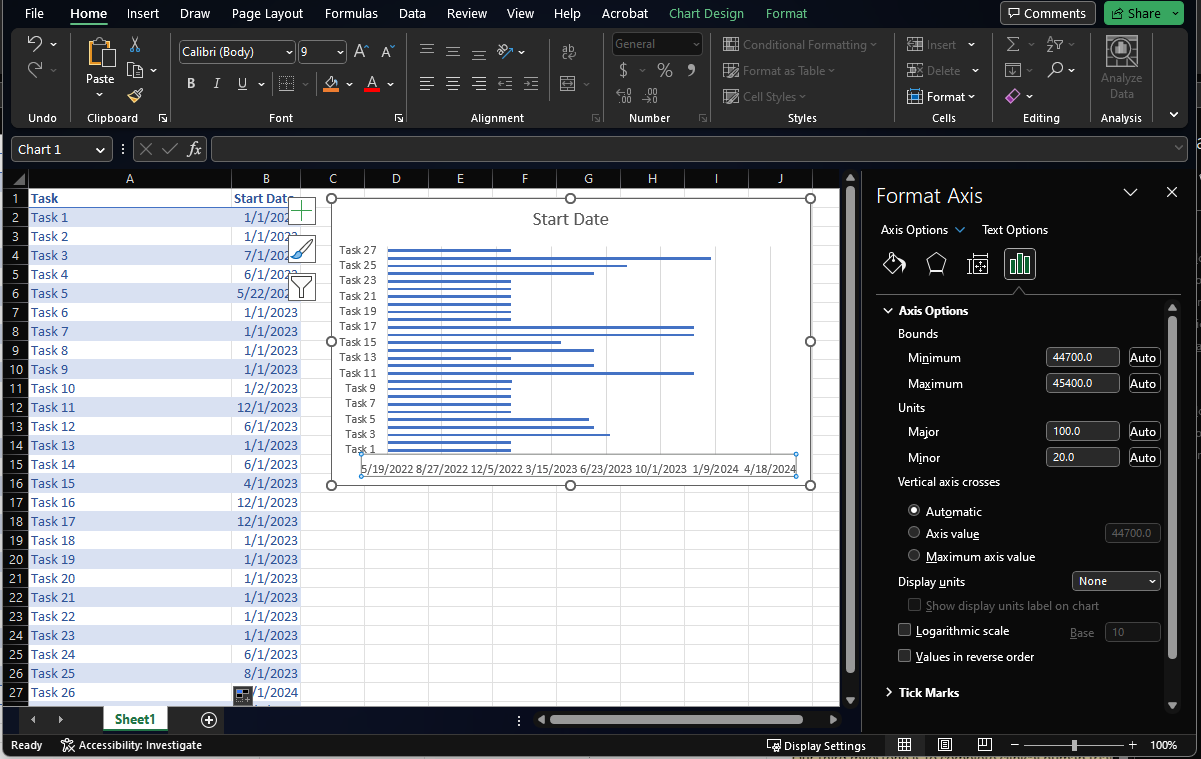The width and height of the screenshot is (1201, 759).
Task: Launch Analyze Data from the ribbon
Action: [1121, 70]
